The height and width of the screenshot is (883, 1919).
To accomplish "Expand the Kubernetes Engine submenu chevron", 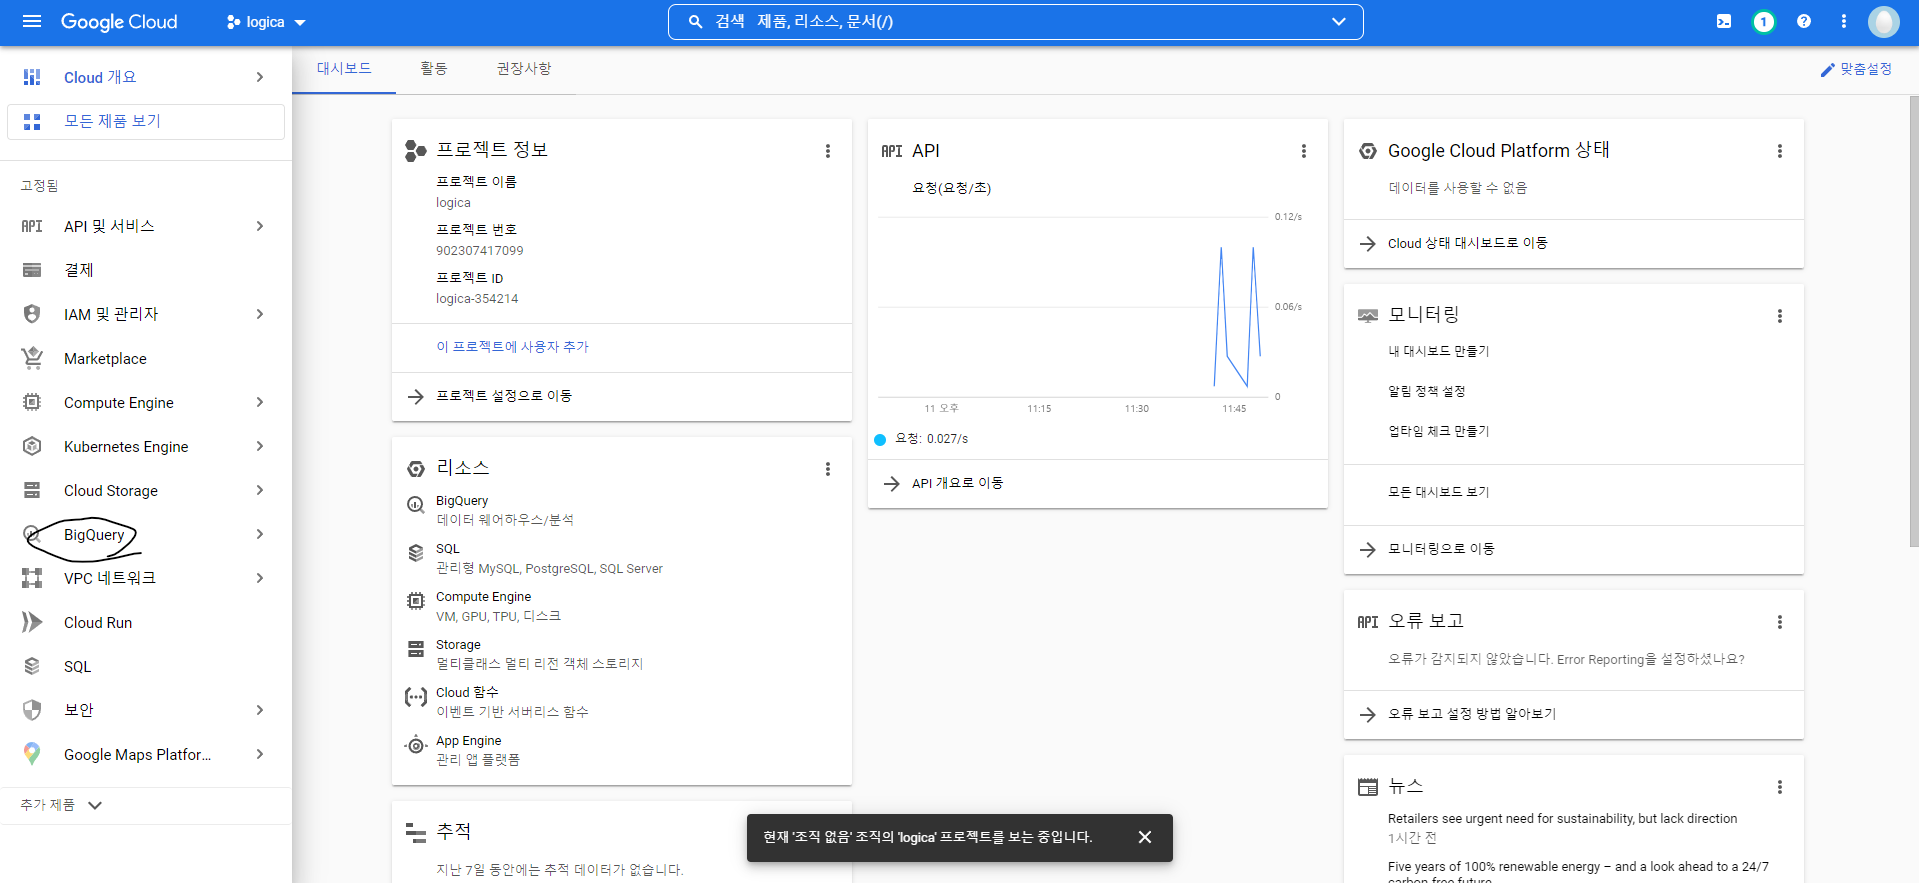I will pos(260,446).
